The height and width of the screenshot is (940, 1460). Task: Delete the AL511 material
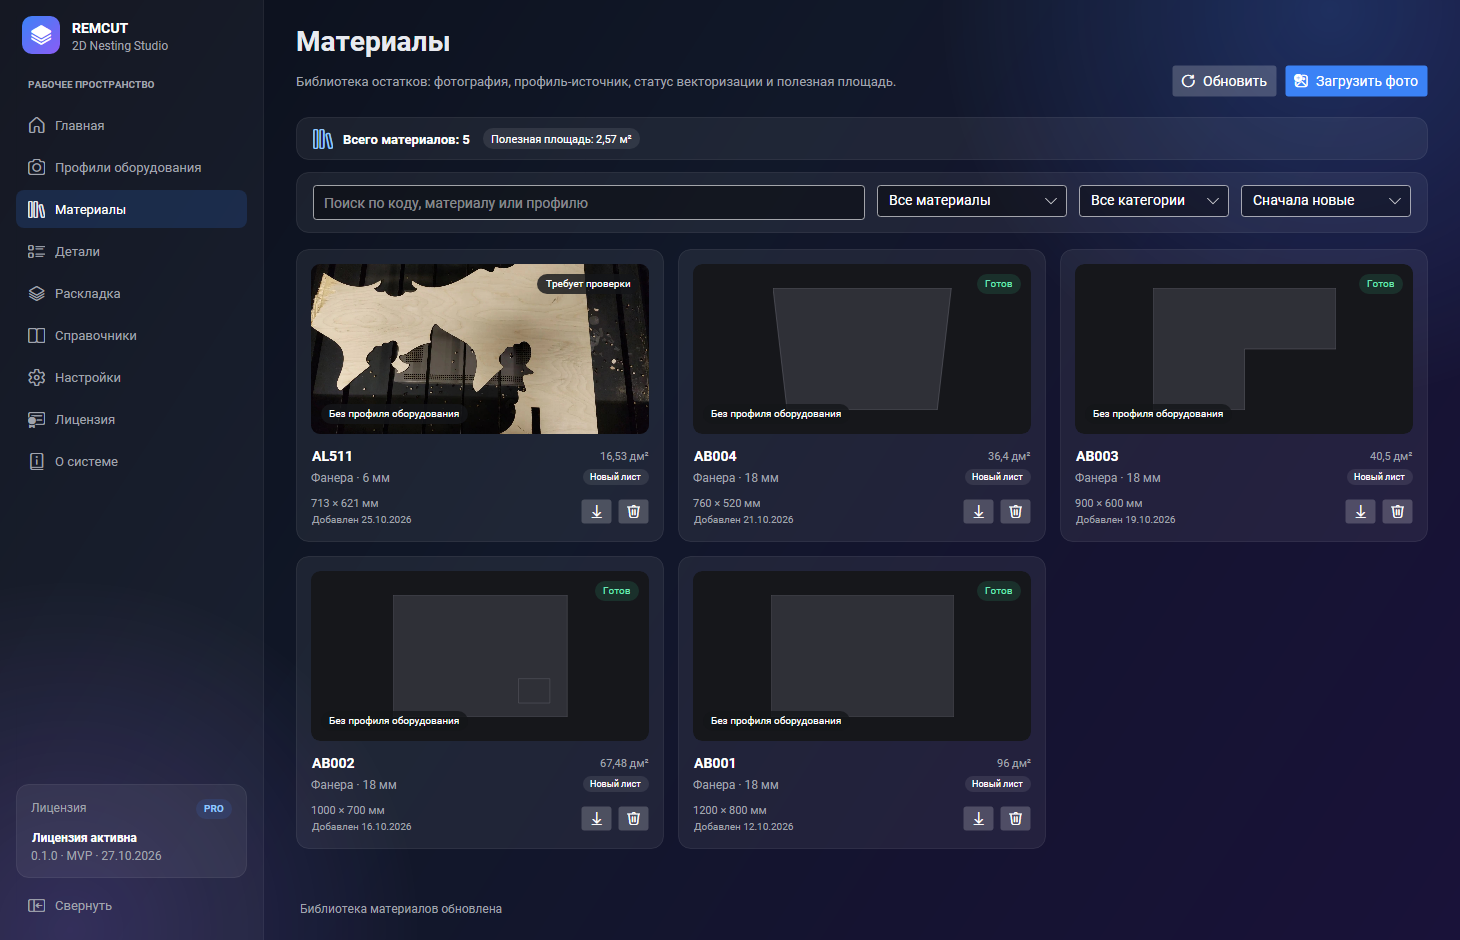click(x=634, y=512)
